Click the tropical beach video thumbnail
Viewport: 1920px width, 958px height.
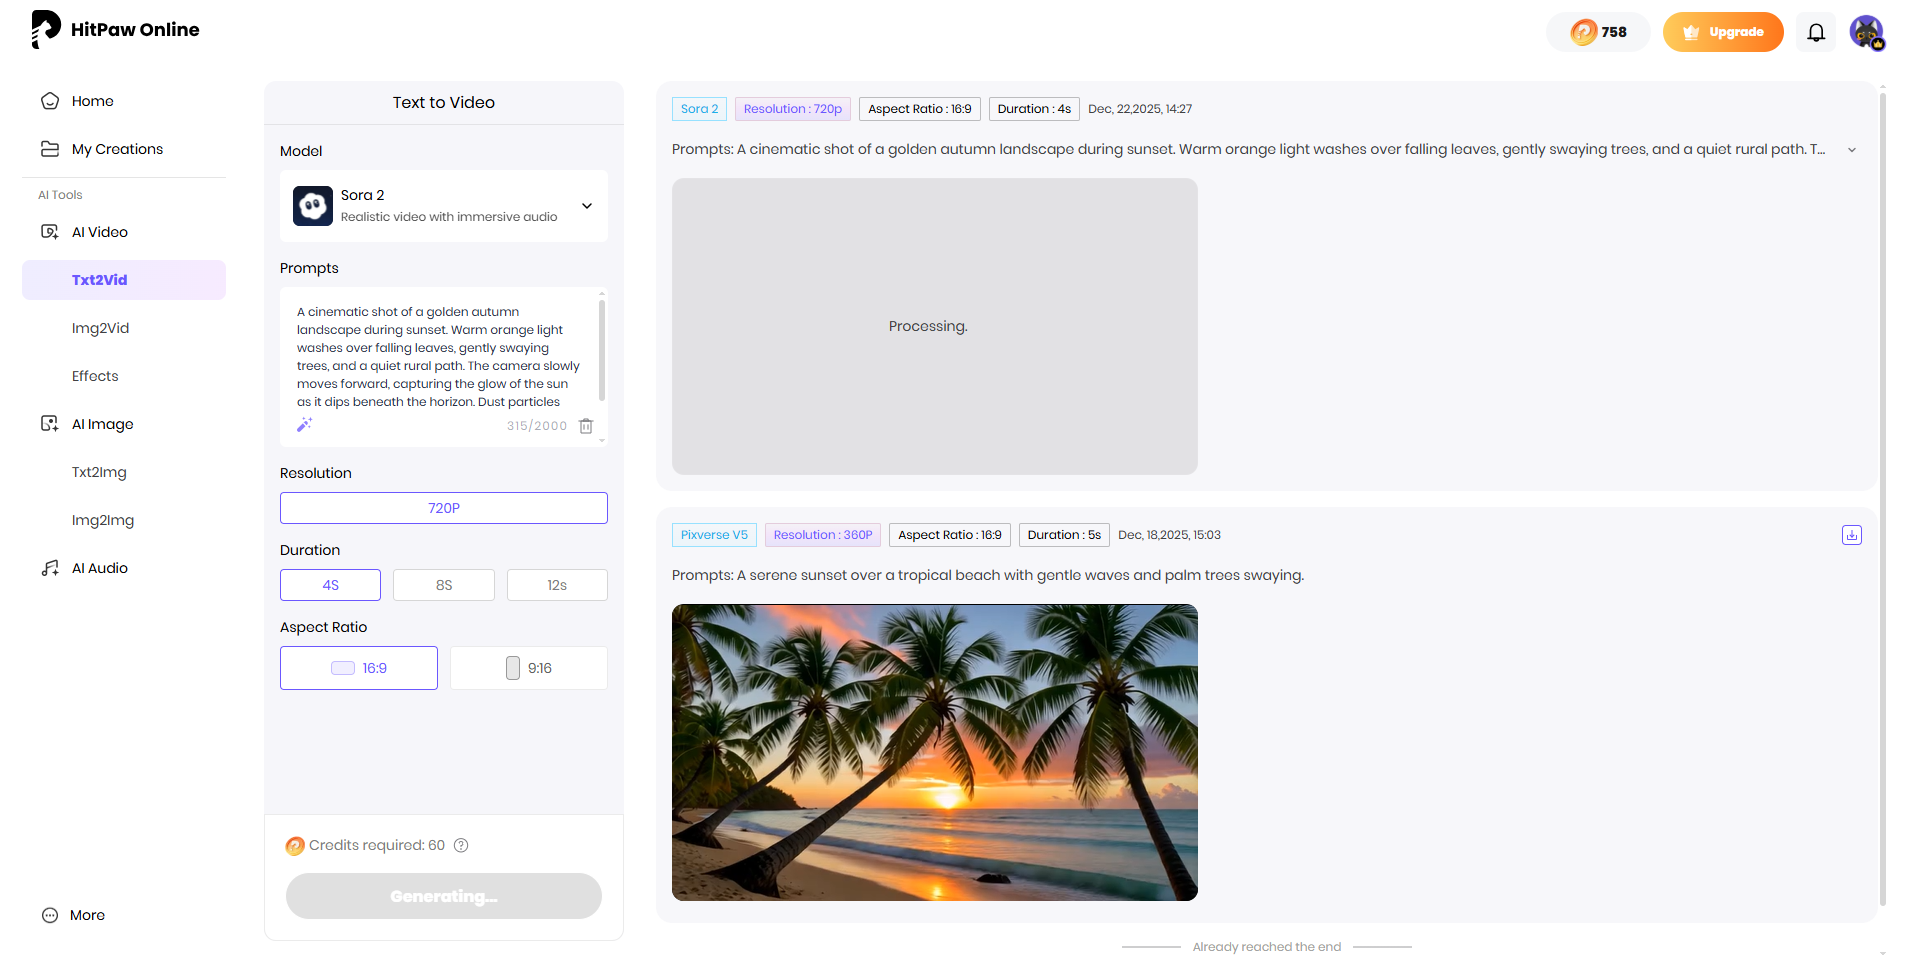934,752
